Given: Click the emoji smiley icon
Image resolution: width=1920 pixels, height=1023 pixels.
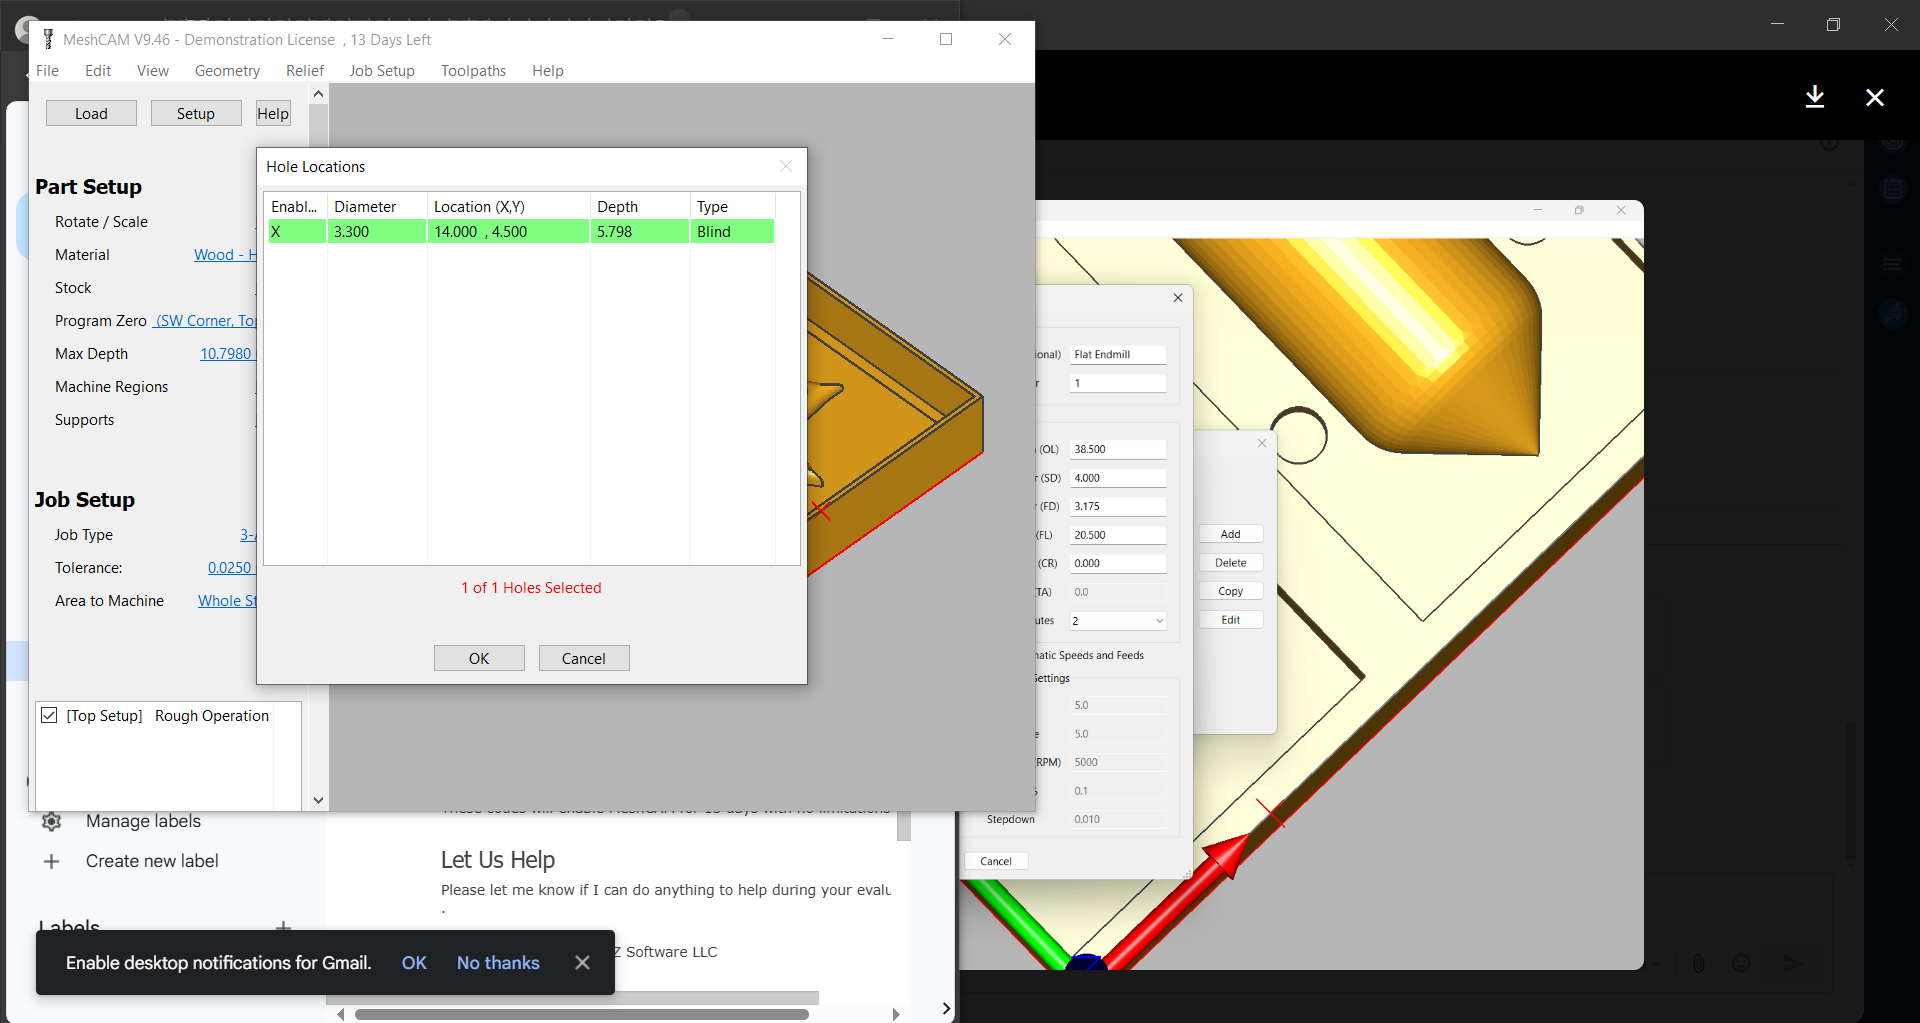Looking at the screenshot, I should 1741,963.
